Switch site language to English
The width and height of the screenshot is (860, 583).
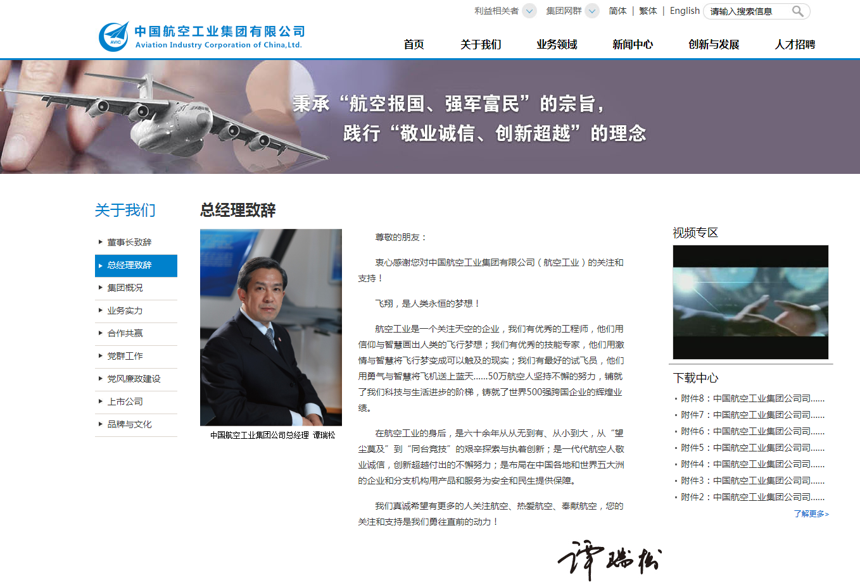(x=684, y=11)
